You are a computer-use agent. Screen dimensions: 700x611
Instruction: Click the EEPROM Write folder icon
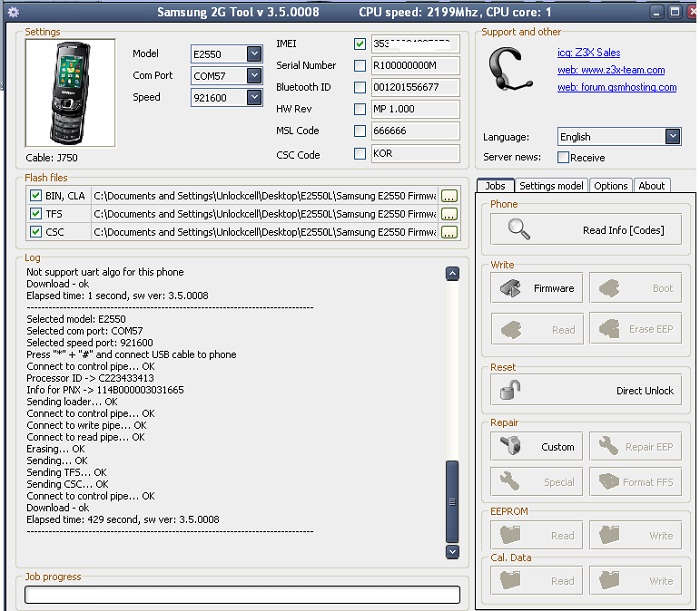pyautogui.click(x=609, y=535)
